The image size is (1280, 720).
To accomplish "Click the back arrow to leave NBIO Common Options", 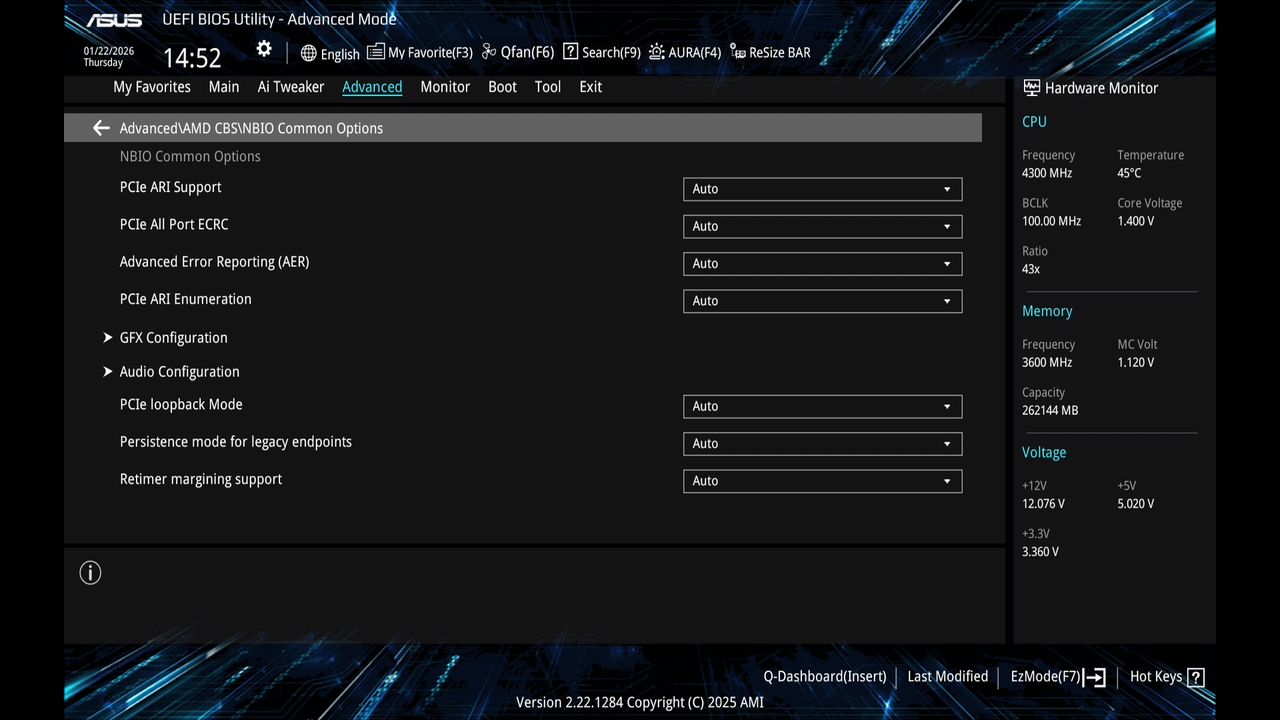I will click(x=100, y=127).
